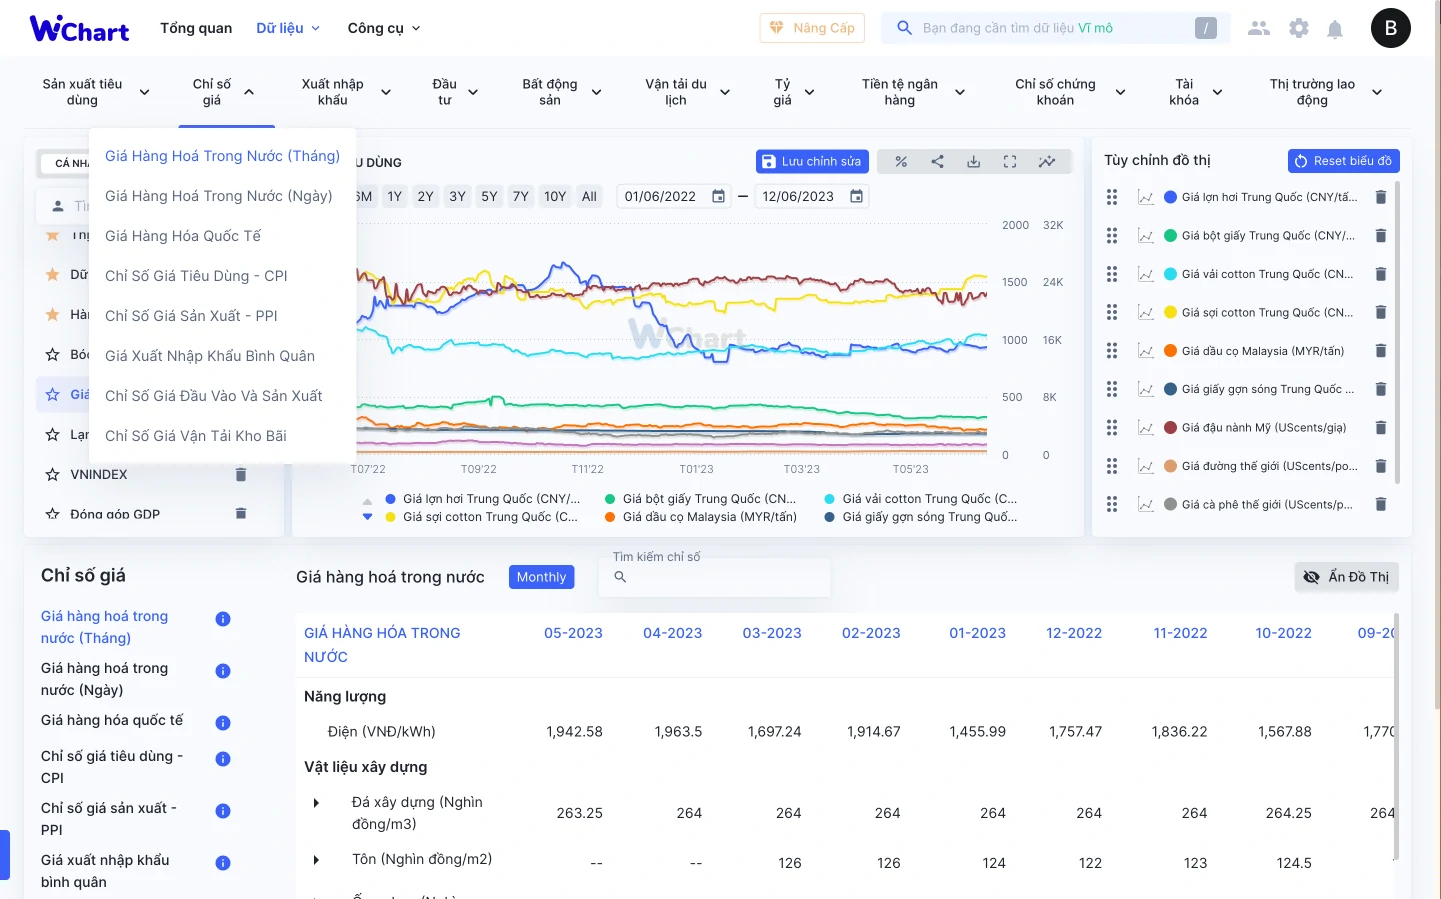Grab drag handle of Giá đường thế giới
This screenshot has height=899, width=1441.
click(1112, 466)
